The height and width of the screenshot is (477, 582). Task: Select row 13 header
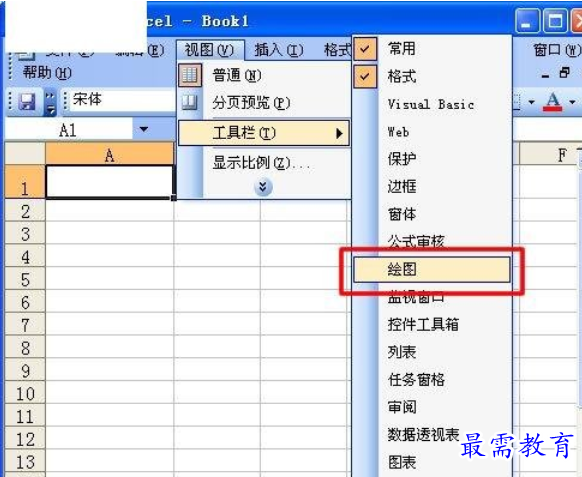pyautogui.click(x=25, y=461)
